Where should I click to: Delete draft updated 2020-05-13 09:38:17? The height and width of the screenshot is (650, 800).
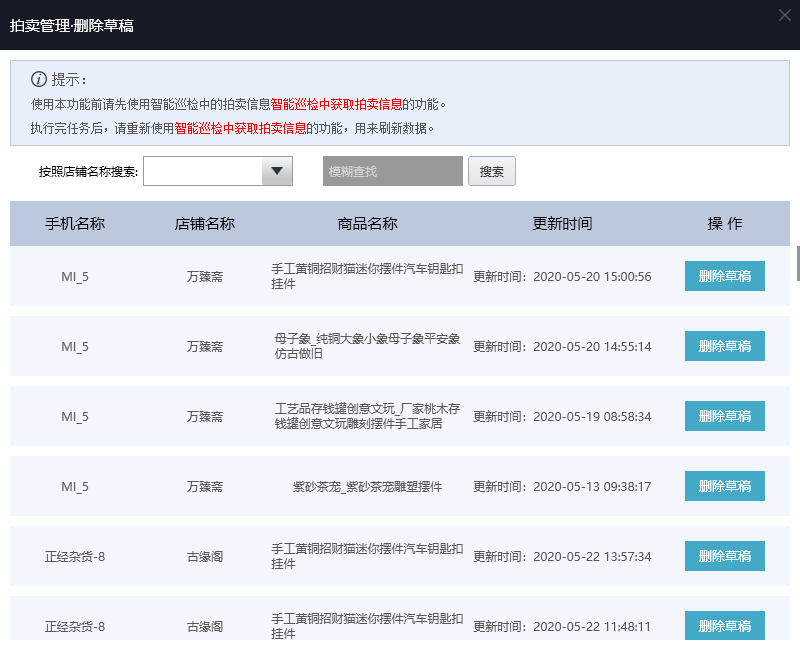(724, 486)
